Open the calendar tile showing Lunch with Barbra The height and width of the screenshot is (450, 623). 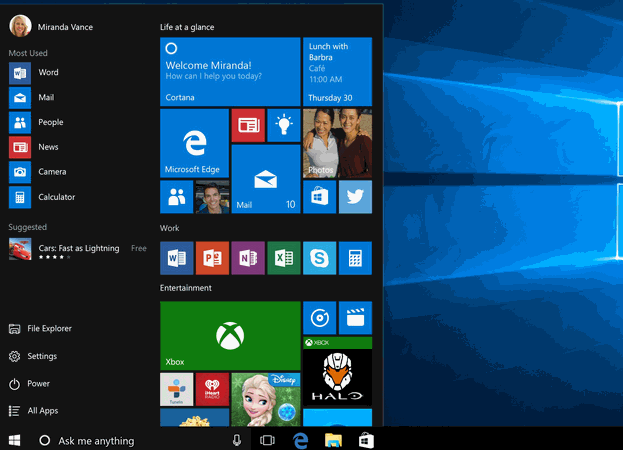pos(337,71)
